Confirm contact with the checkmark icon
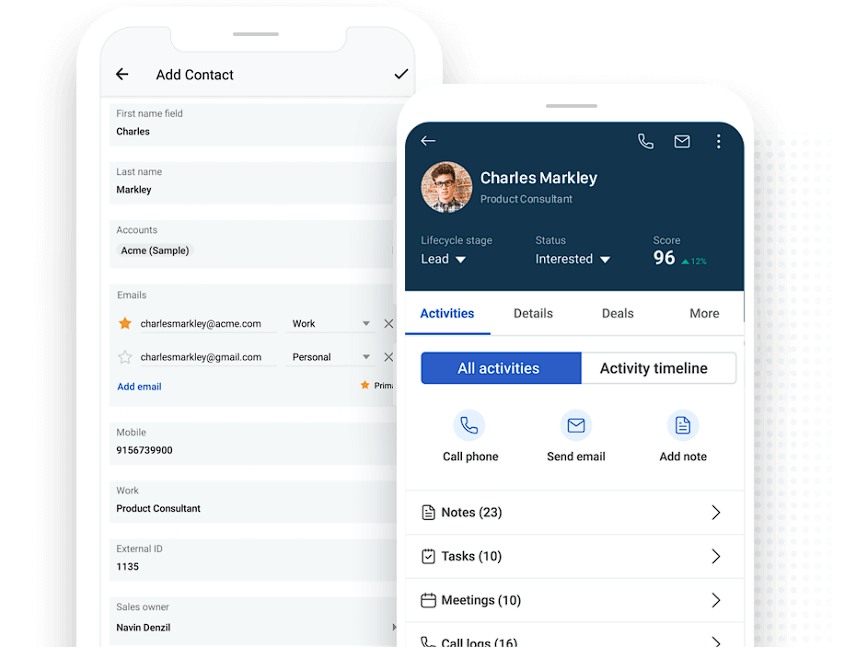The height and width of the screenshot is (648, 868). click(401, 74)
